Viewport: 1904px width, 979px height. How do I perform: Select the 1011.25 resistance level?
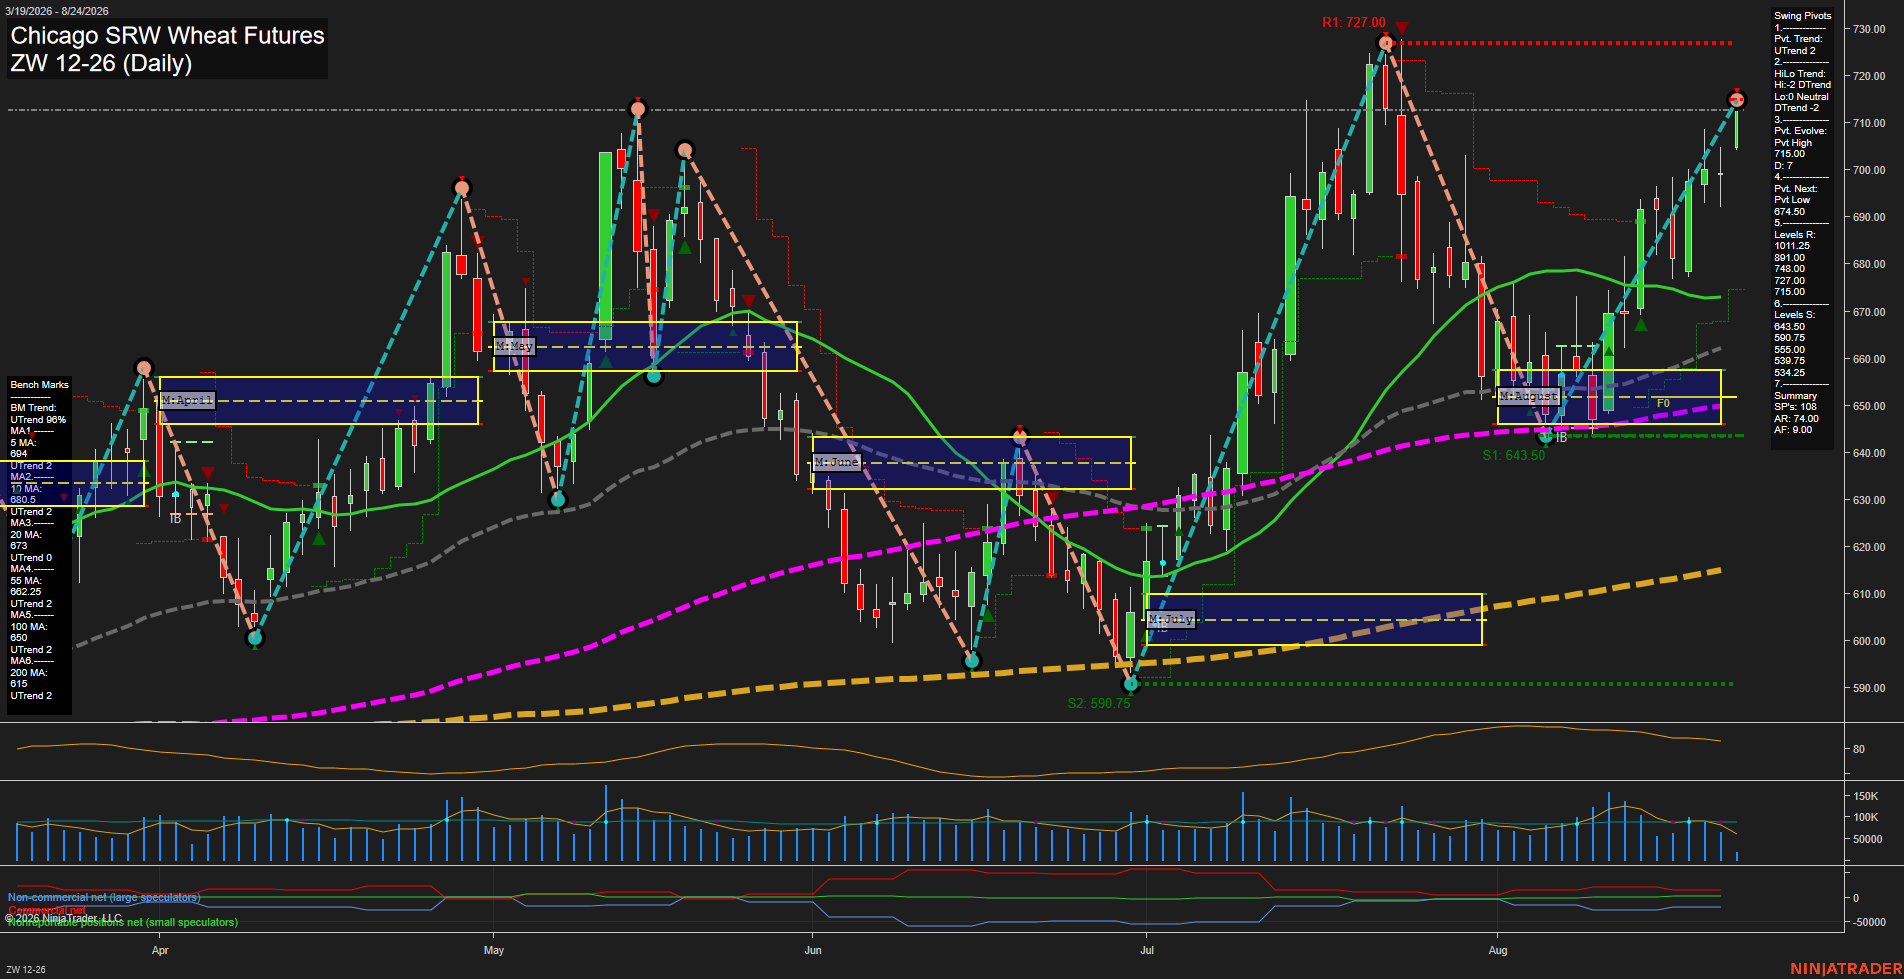click(1792, 246)
